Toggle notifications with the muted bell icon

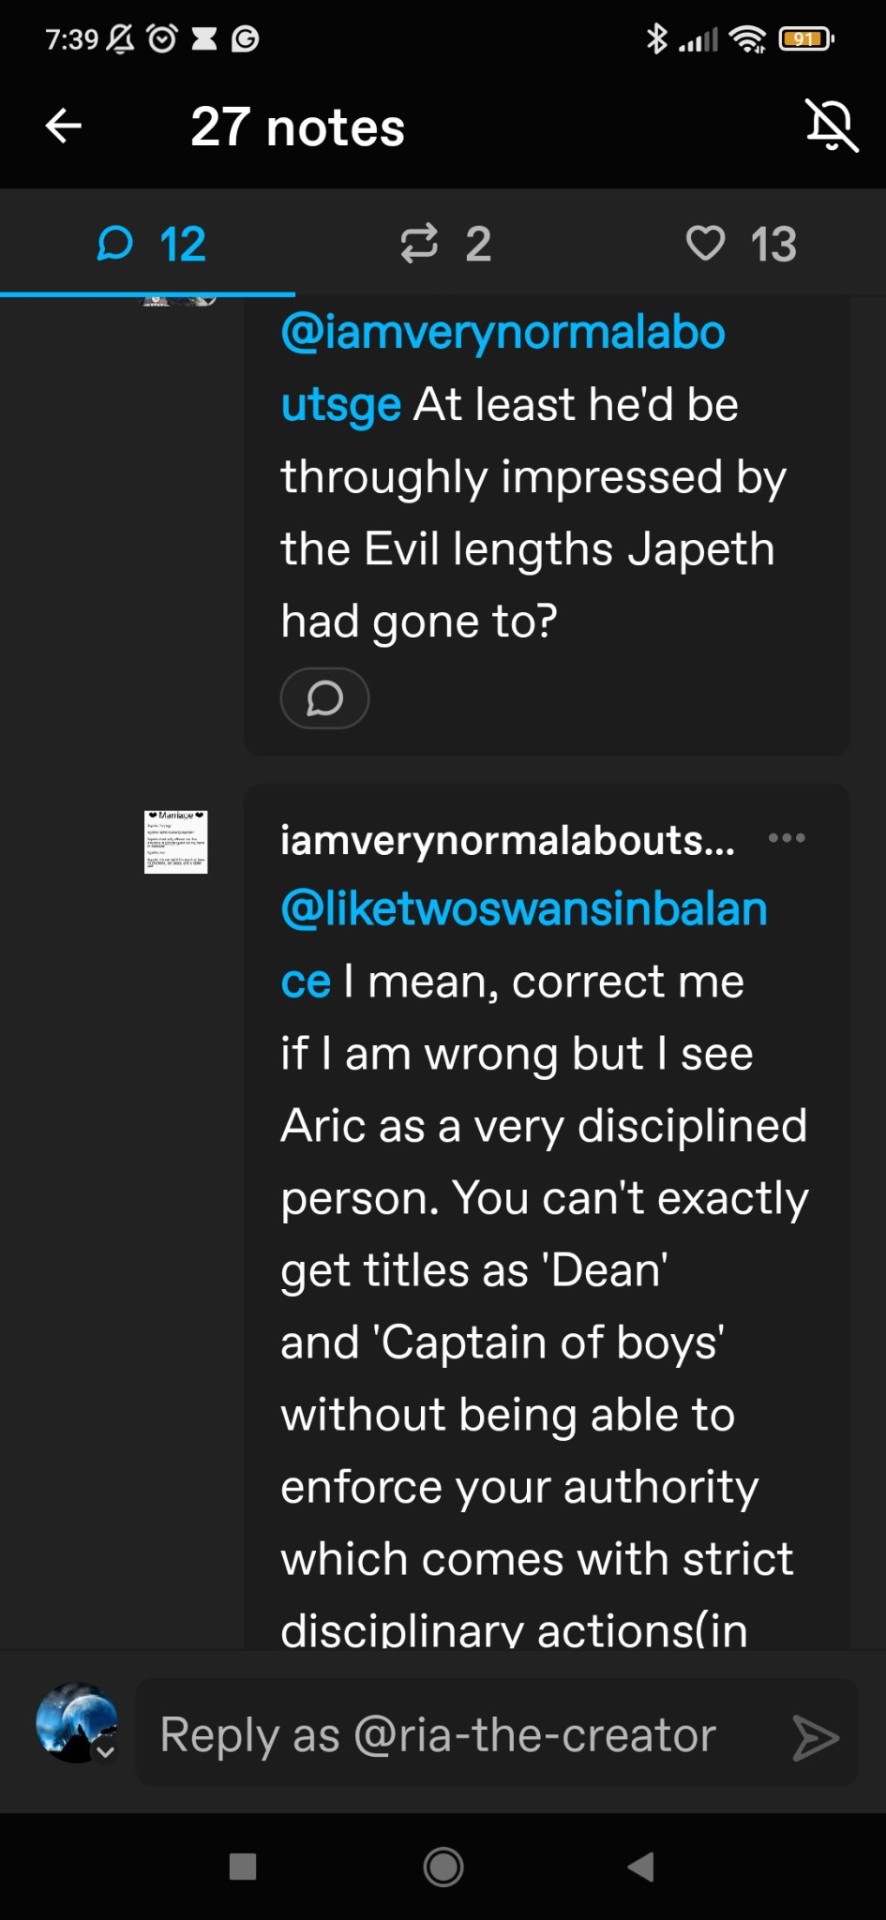pyautogui.click(x=831, y=126)
